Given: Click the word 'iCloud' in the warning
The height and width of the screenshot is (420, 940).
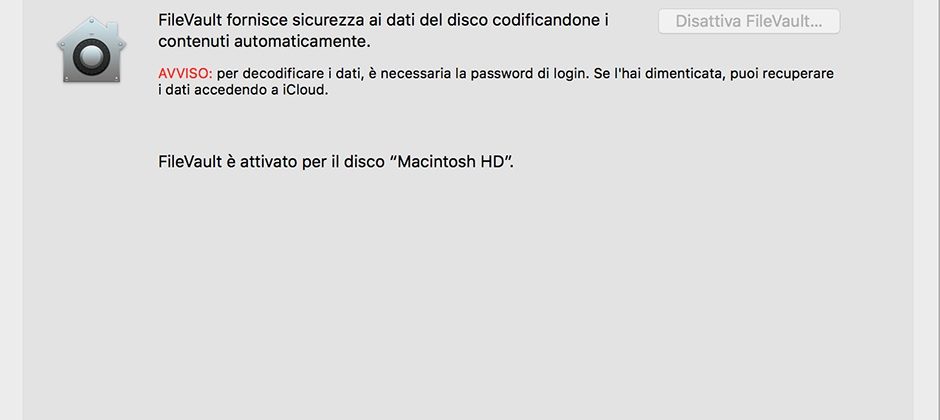Looking at the screenshot, I should 305,90.
